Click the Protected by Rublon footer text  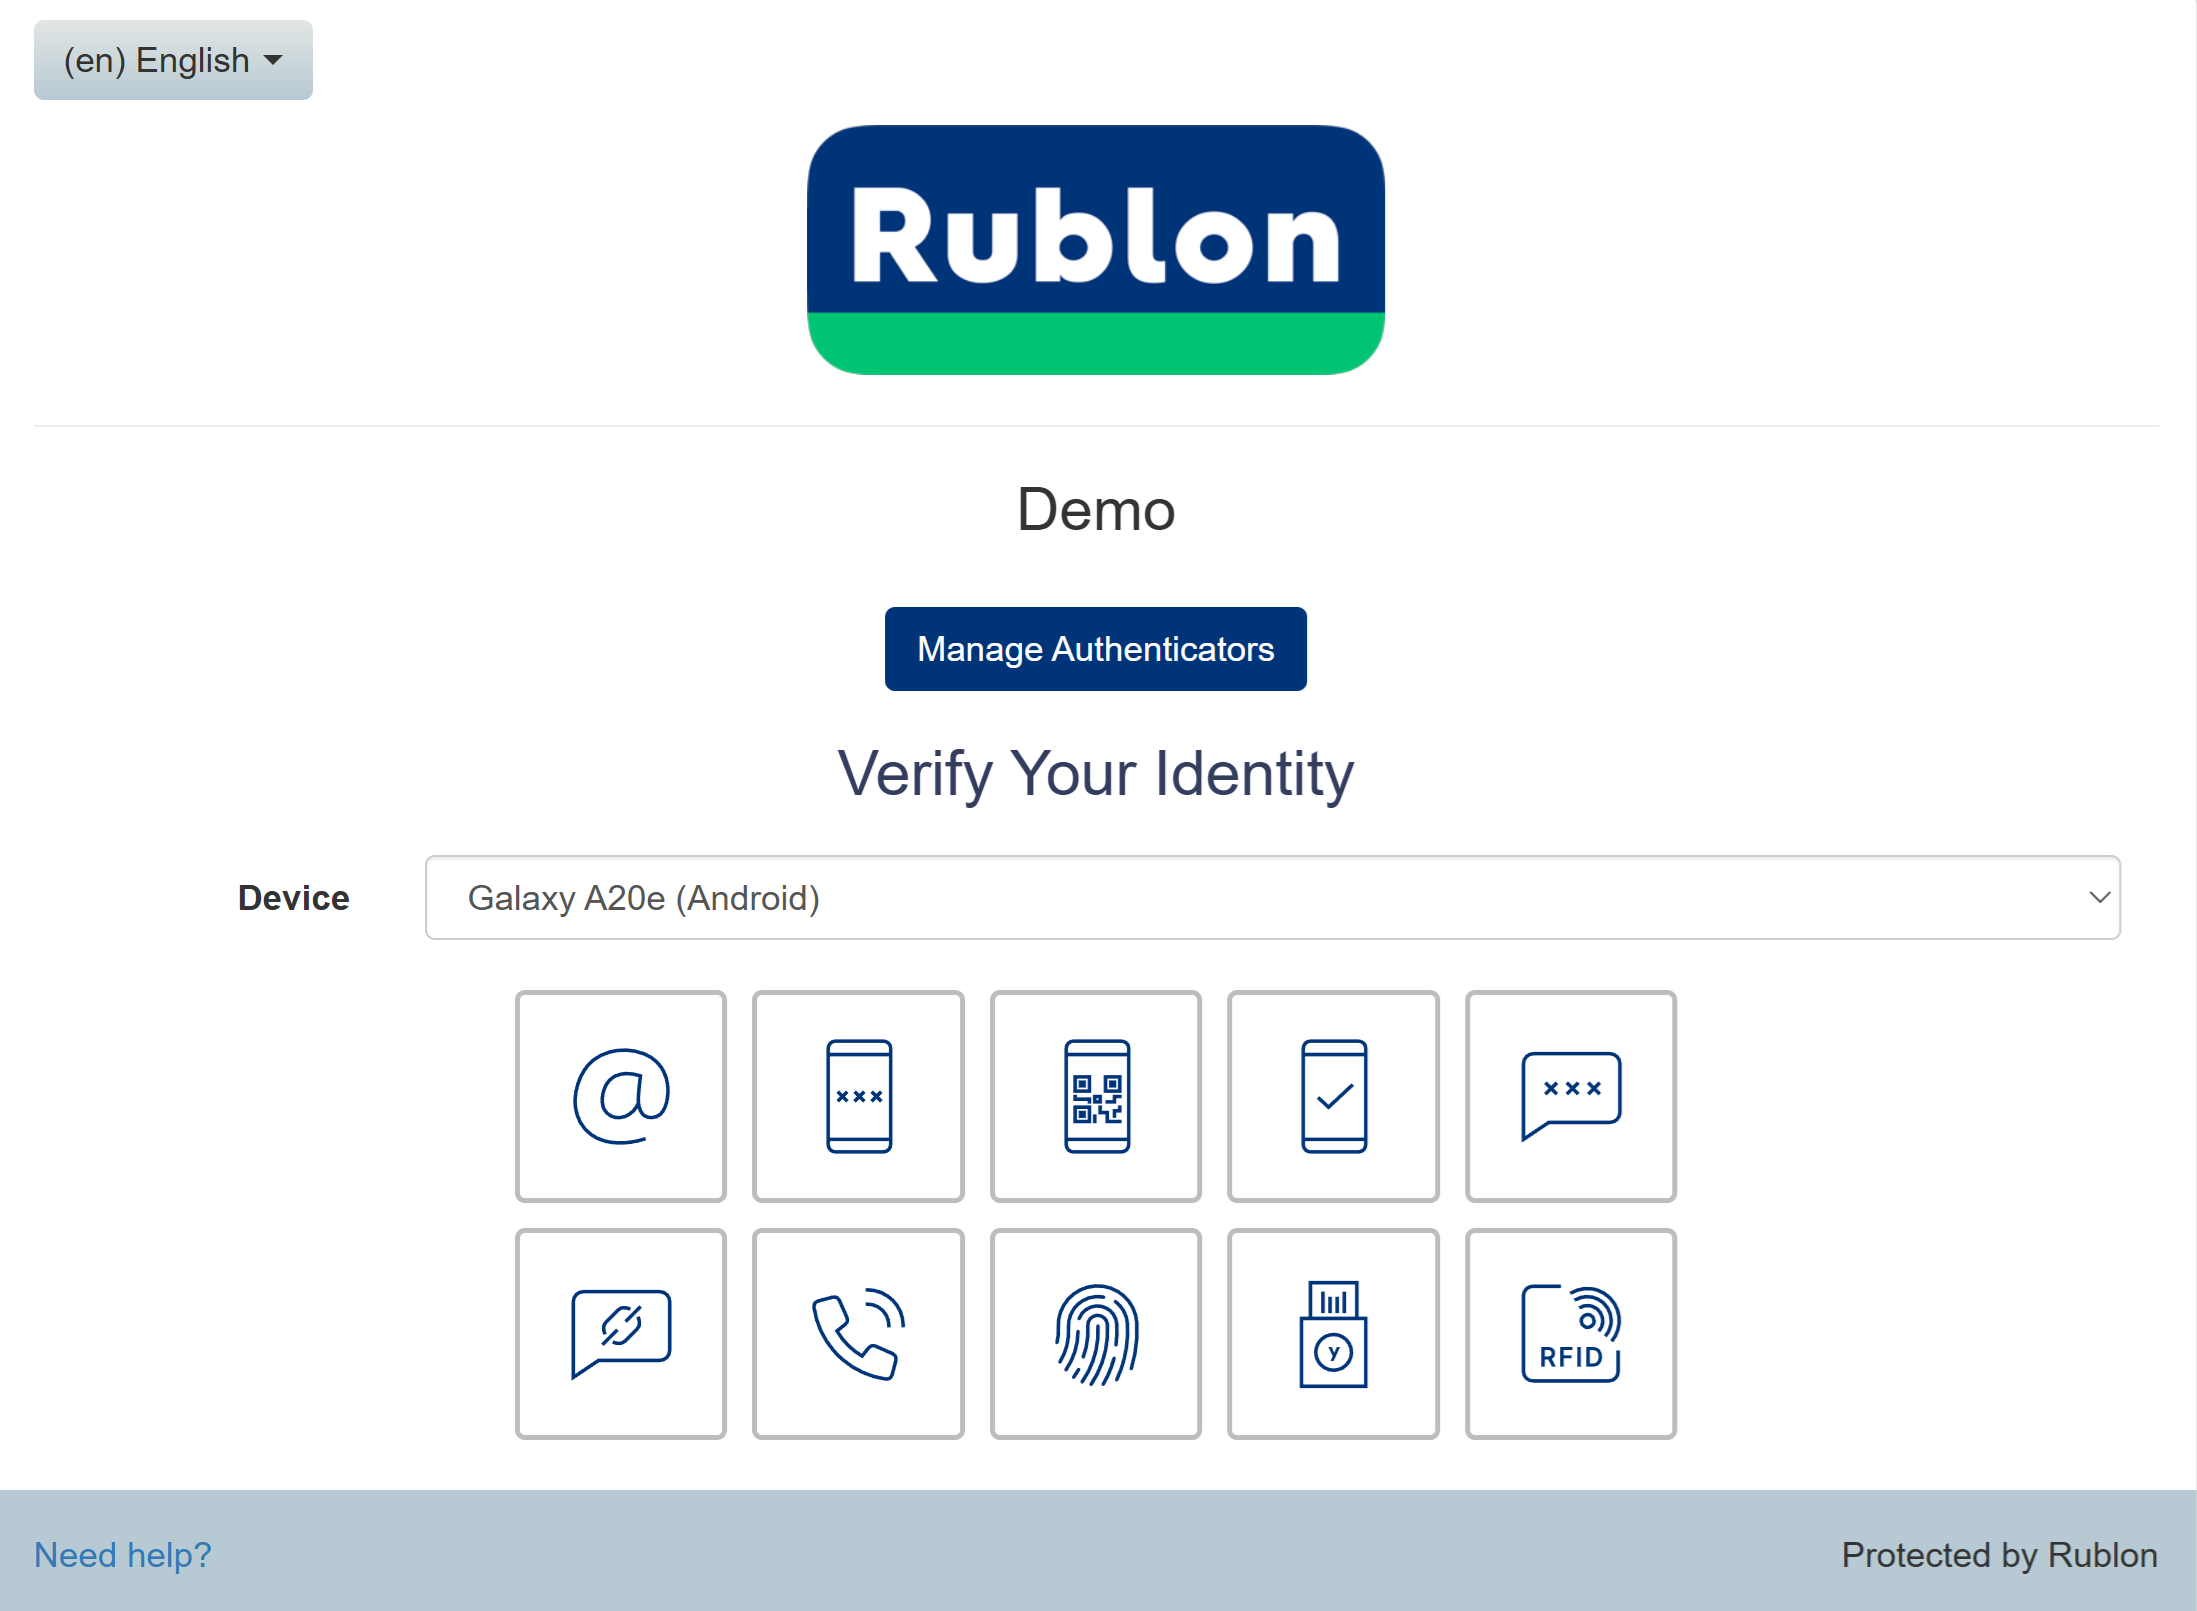[x=1999, y=1554]
